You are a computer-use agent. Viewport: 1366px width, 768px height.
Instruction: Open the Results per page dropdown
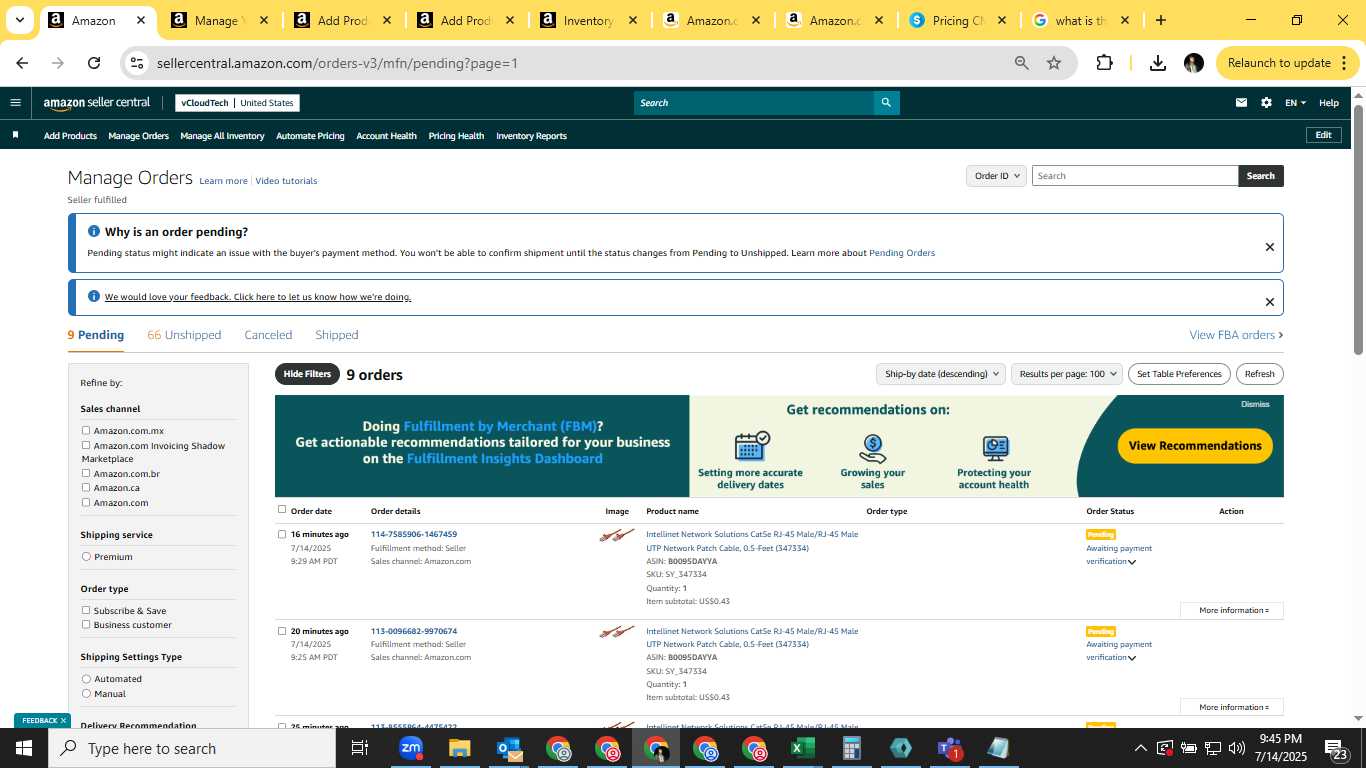point(1067,374)
